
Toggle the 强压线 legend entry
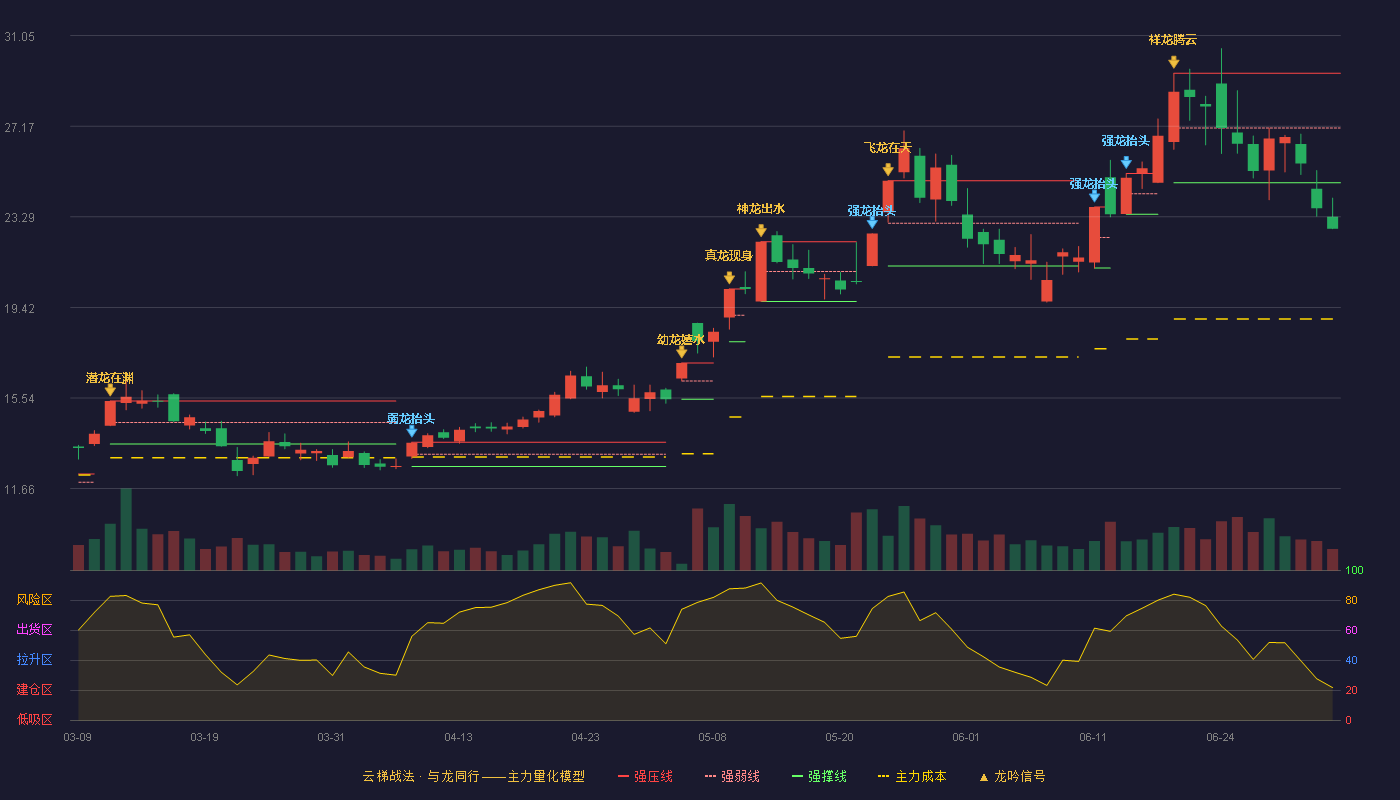coord(645,776)
